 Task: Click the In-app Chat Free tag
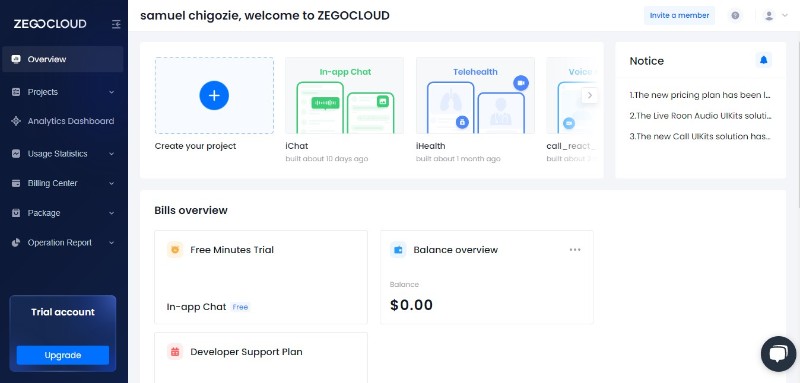240,307
